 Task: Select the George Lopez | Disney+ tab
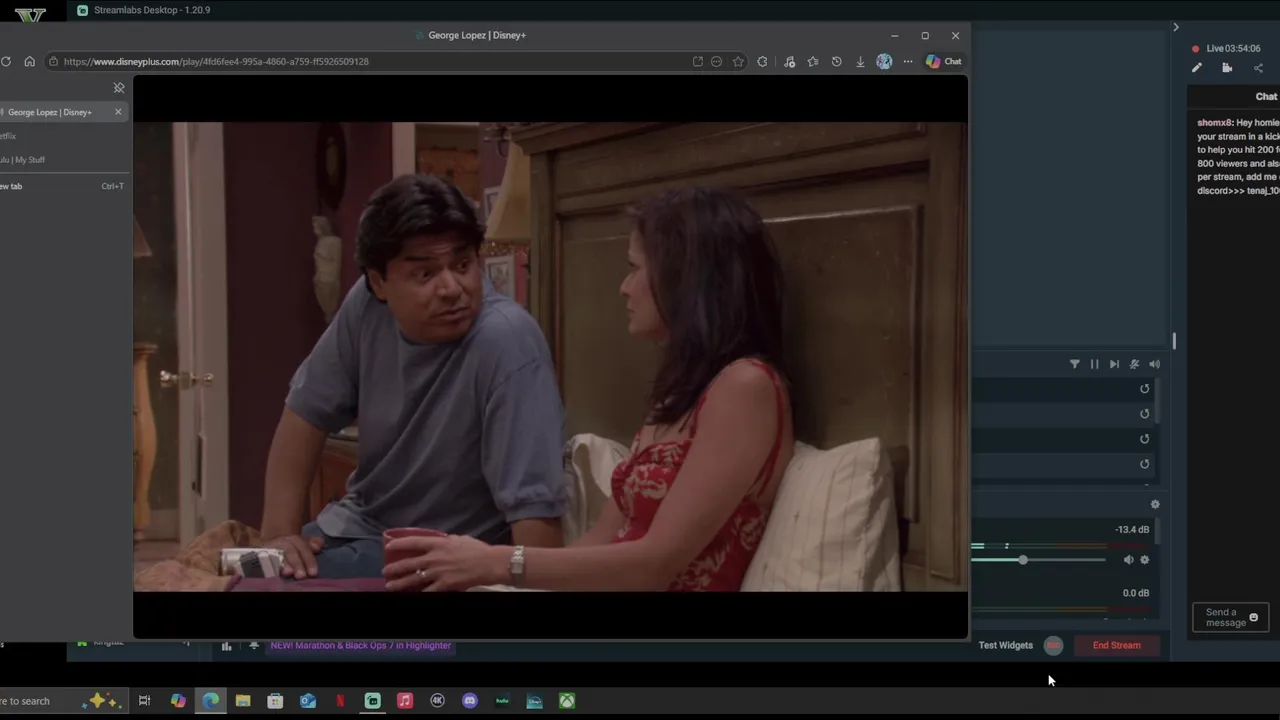[62, 112]
